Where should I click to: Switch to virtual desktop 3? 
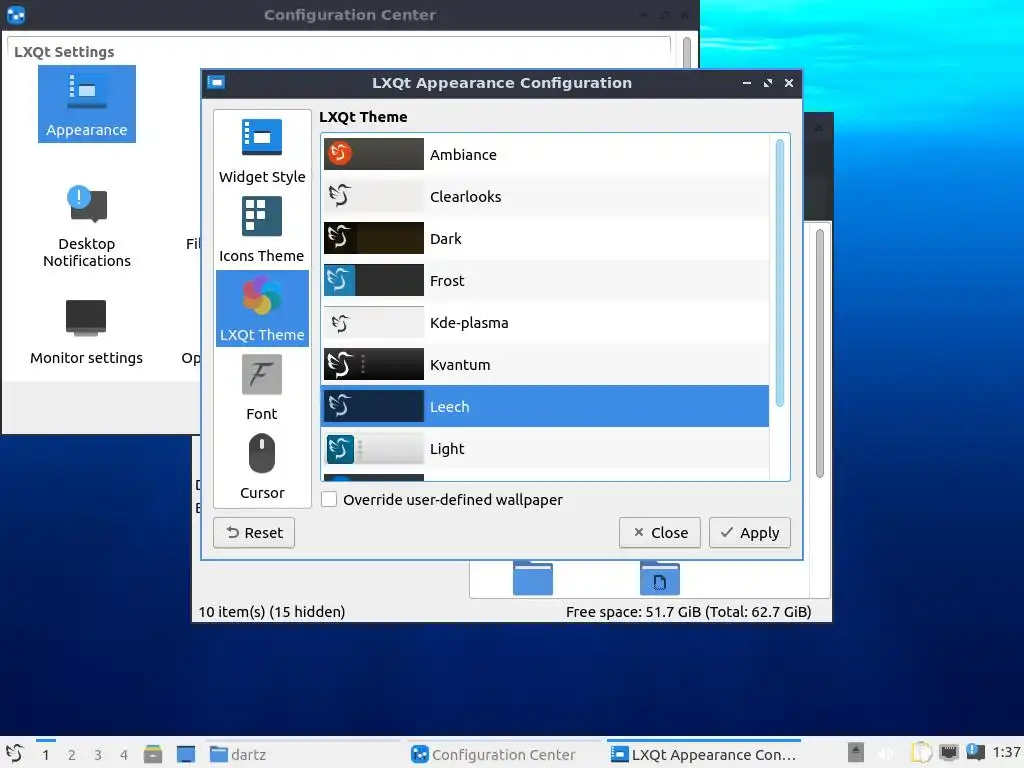tap(98, 755)
